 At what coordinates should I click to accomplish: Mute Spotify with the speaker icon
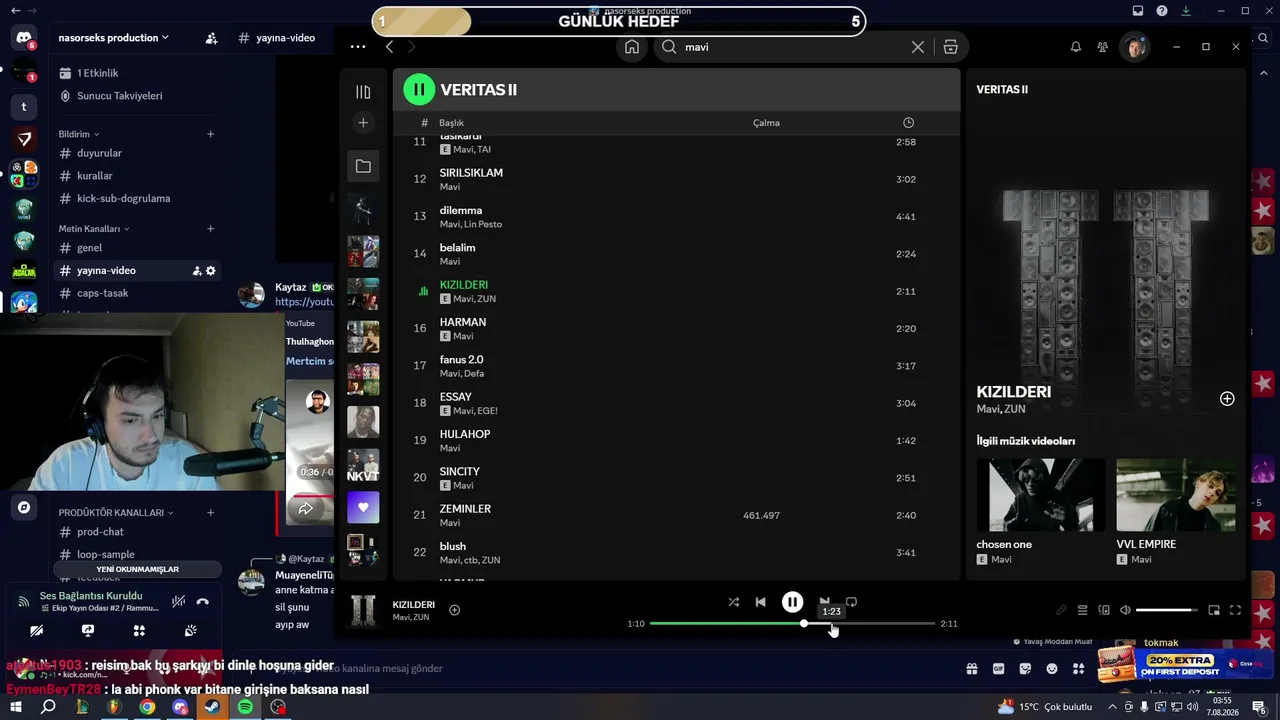[x=1125, y=610]
